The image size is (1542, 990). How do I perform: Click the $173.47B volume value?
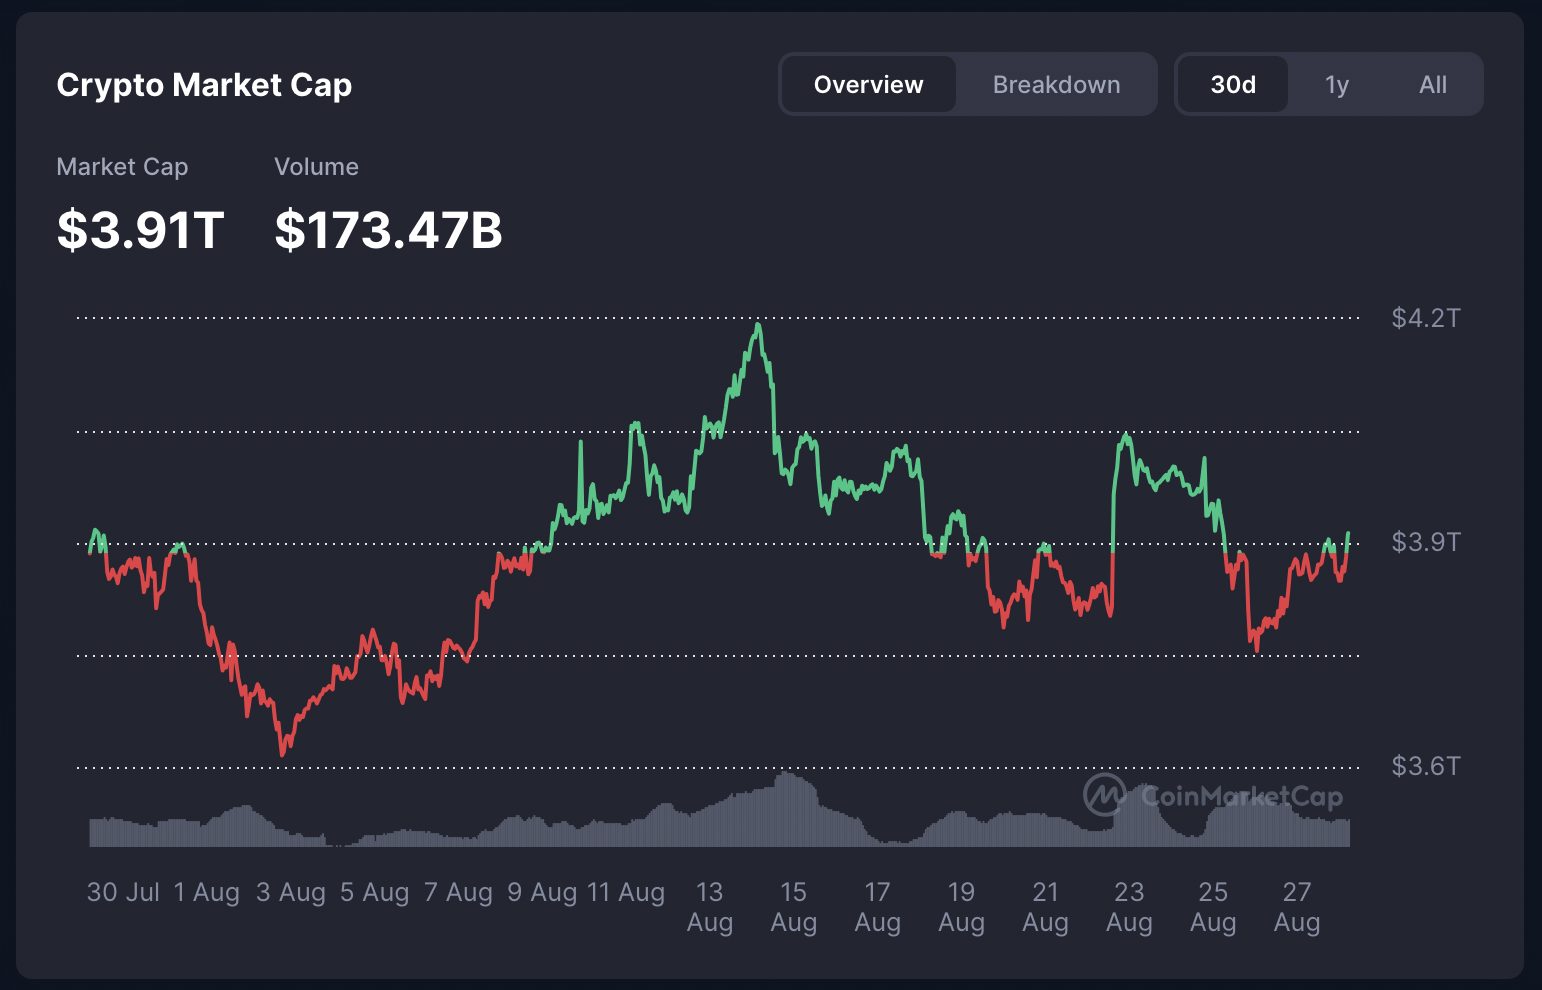[388, 230]
